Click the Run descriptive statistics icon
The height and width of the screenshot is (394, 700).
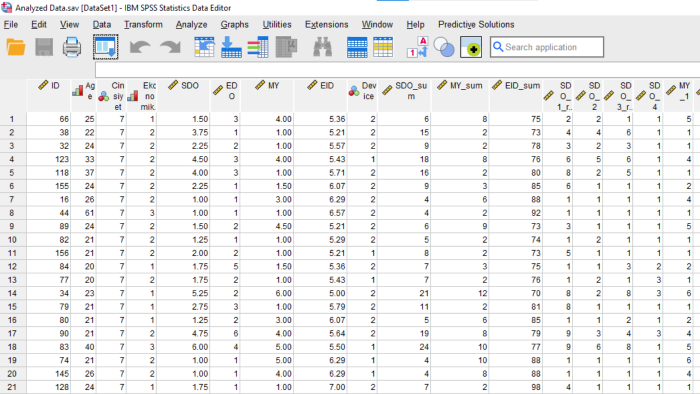point(287,47)
